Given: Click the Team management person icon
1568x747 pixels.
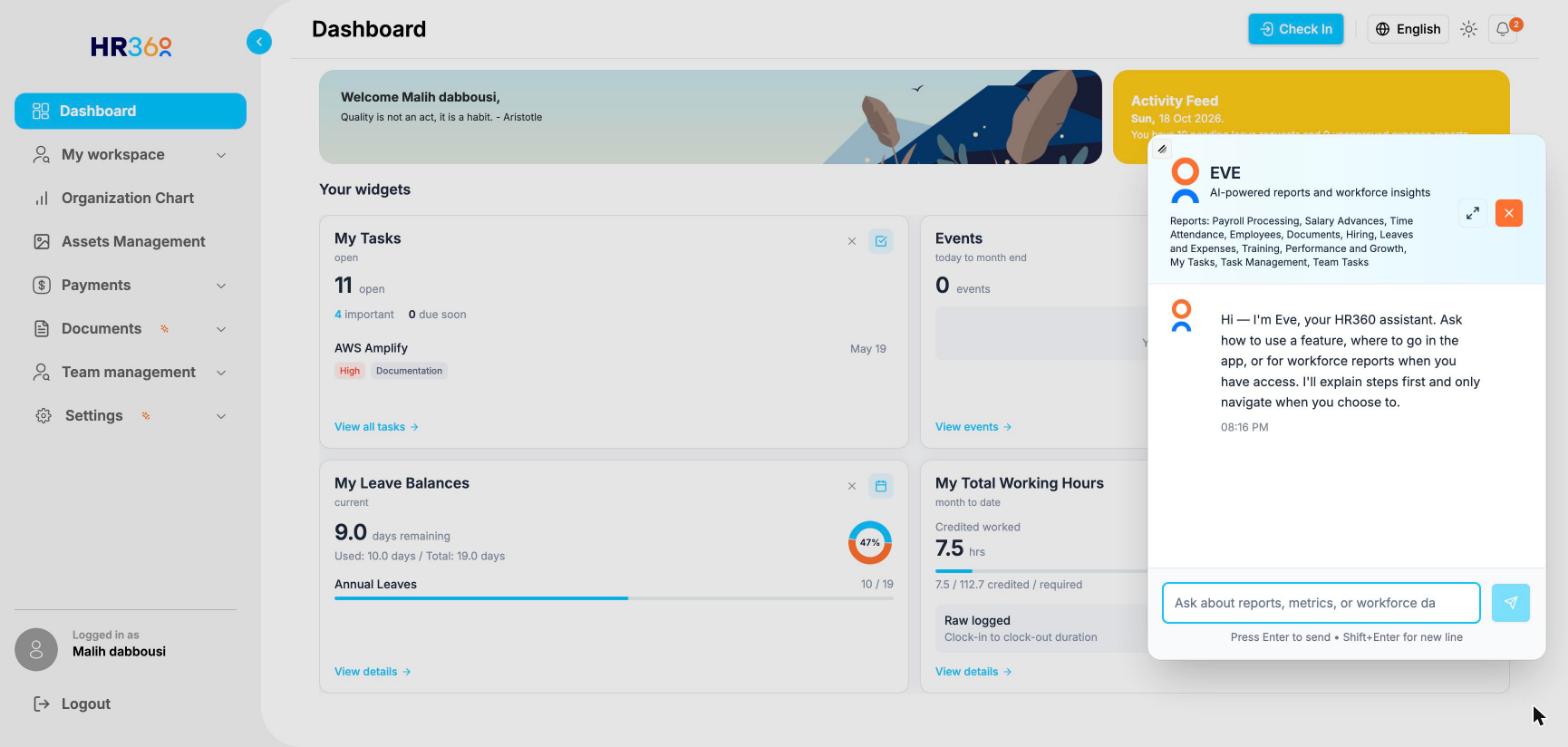Looking at the screenshot, I should click(x=41, y=372).
